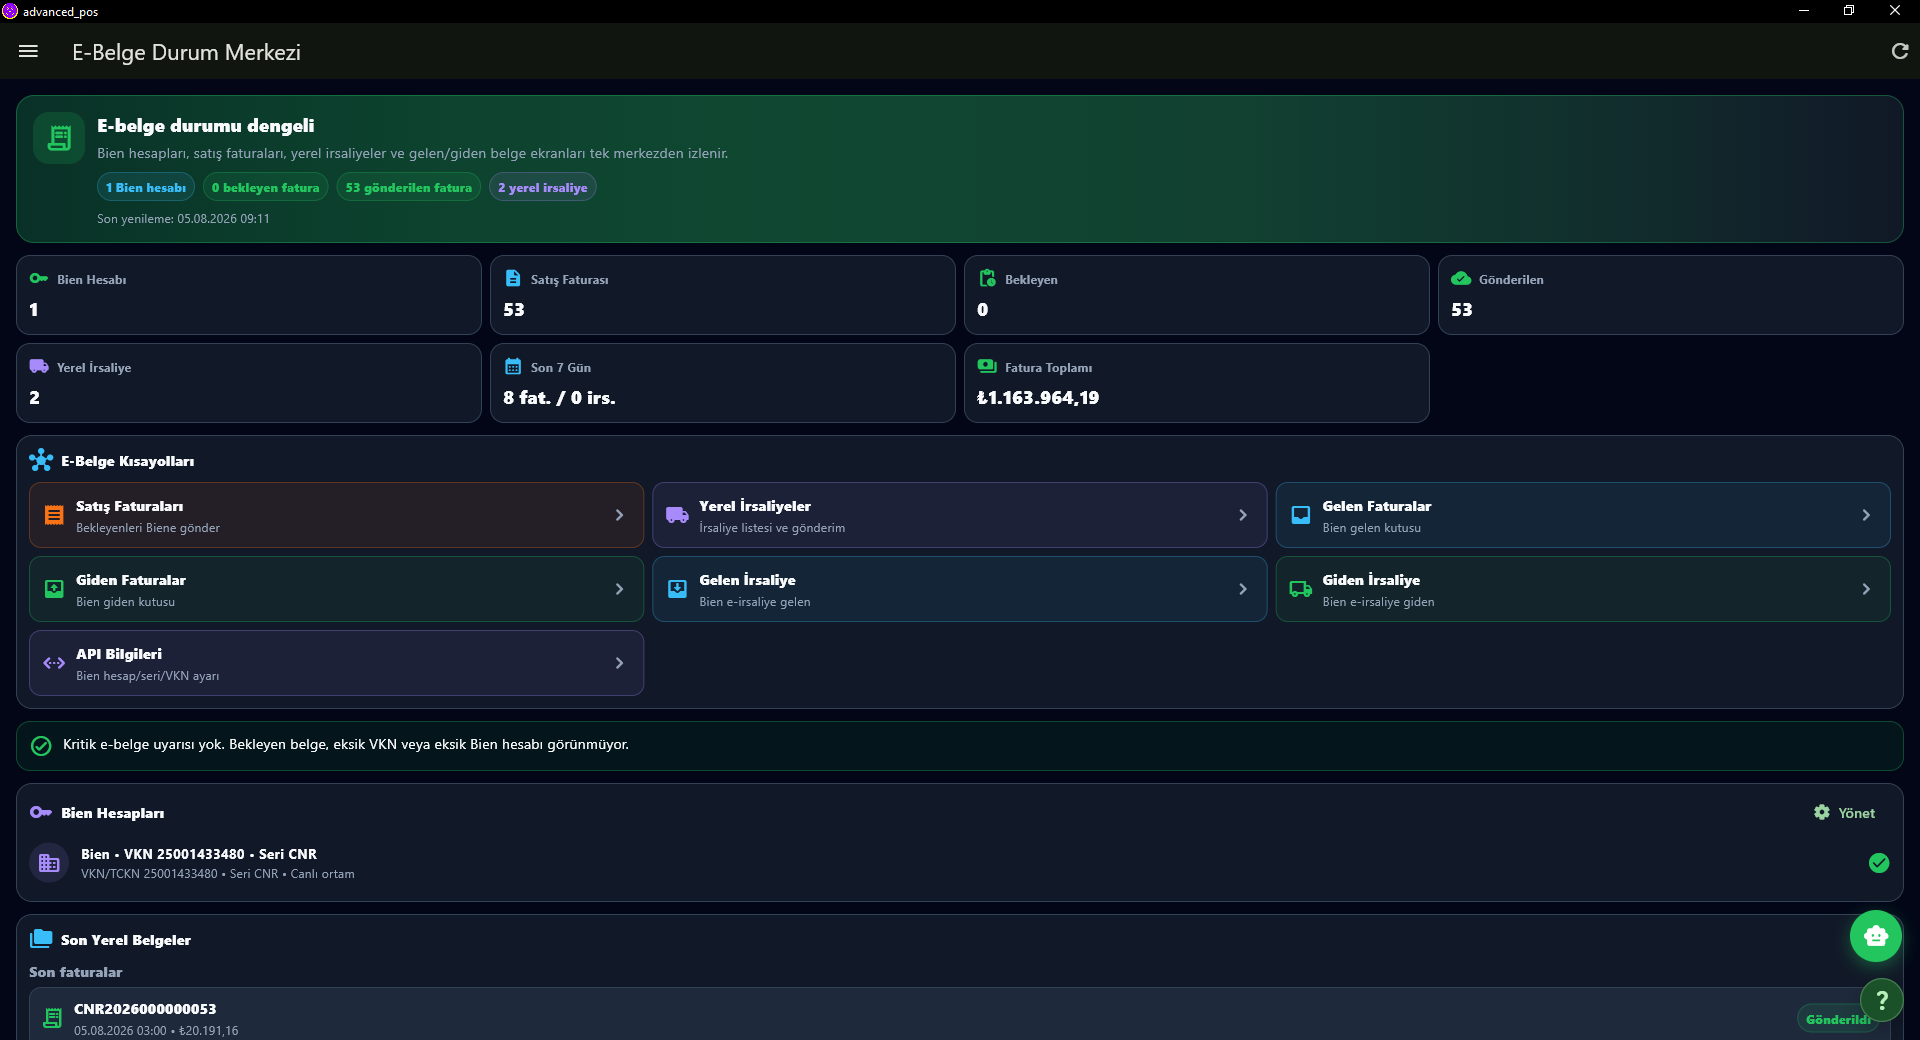Expand Gelen Faturalar shortcut chevron

1866,515
